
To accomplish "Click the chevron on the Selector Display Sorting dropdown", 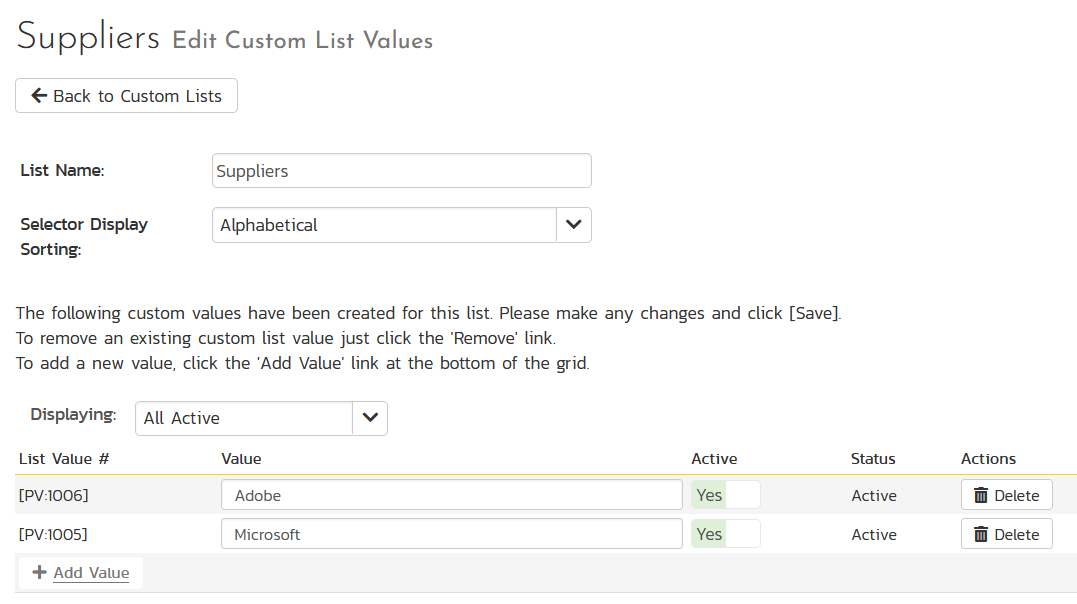I will pos(573,224).
